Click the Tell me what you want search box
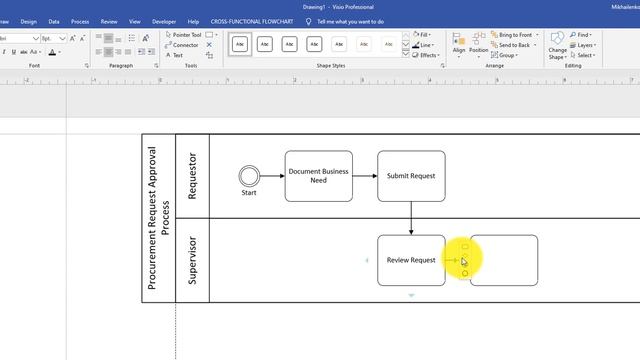Viewport: 640px width, 360px height. (351, 22)
